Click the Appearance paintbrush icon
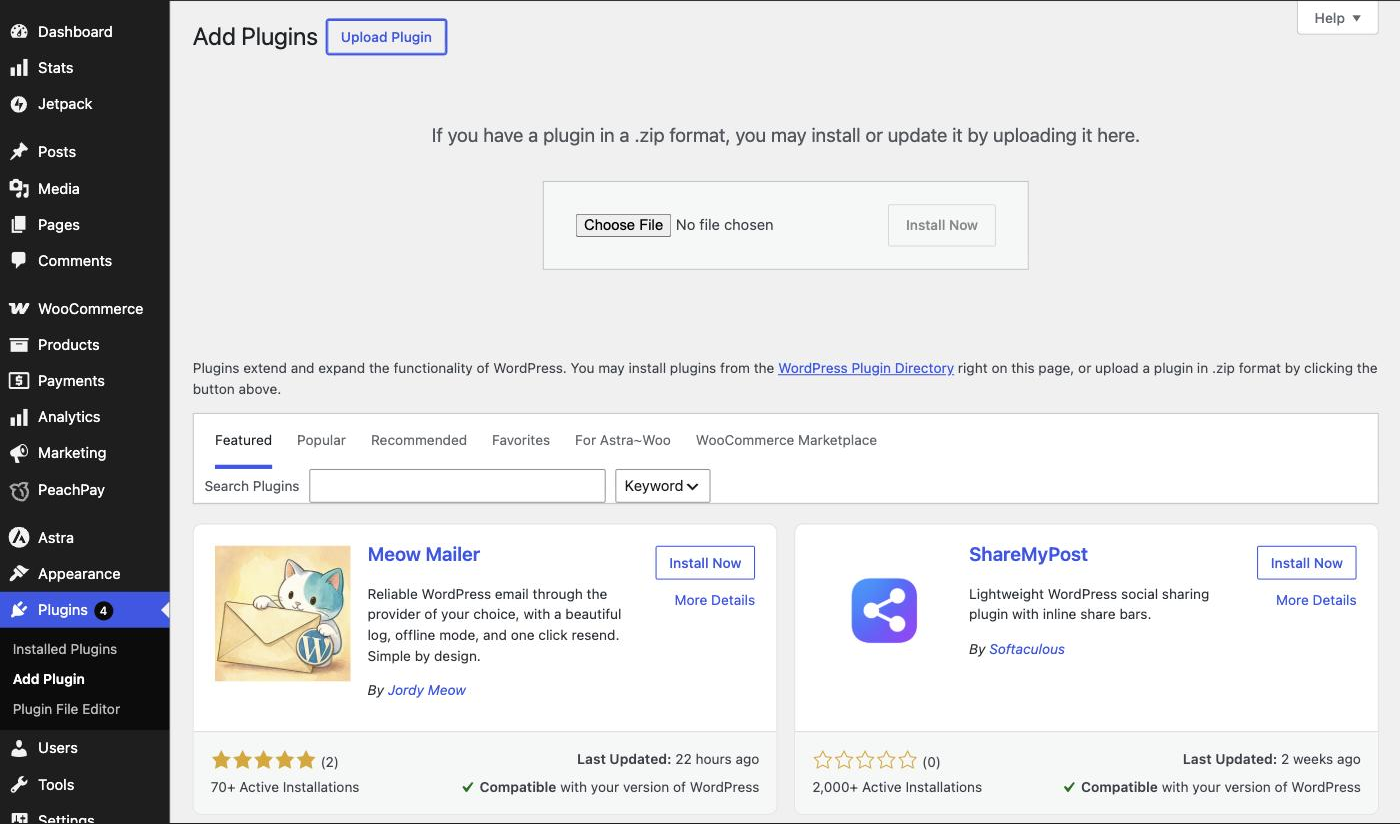The image size is (1400, 824). pyautogui.click(x=19, y=574)
